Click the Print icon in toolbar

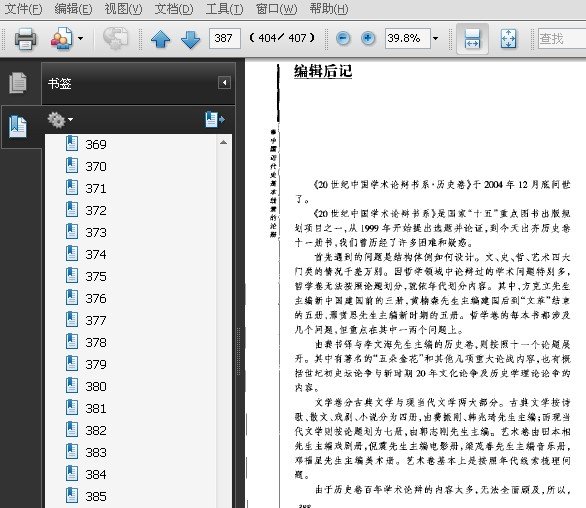click(x=25, y=39)
